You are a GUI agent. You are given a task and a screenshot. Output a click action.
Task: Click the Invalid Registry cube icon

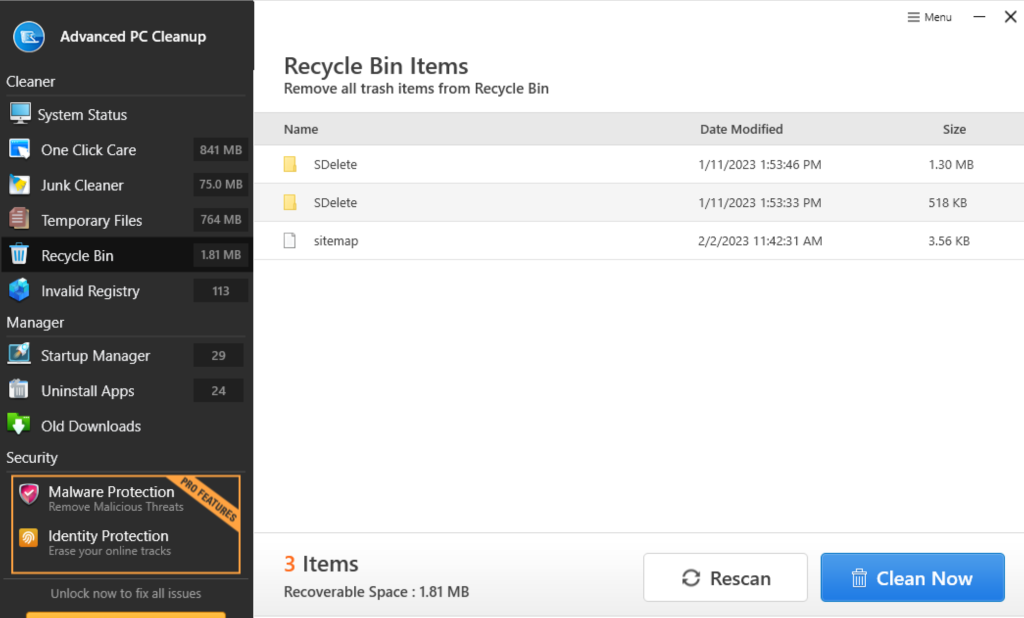point(19,289)
